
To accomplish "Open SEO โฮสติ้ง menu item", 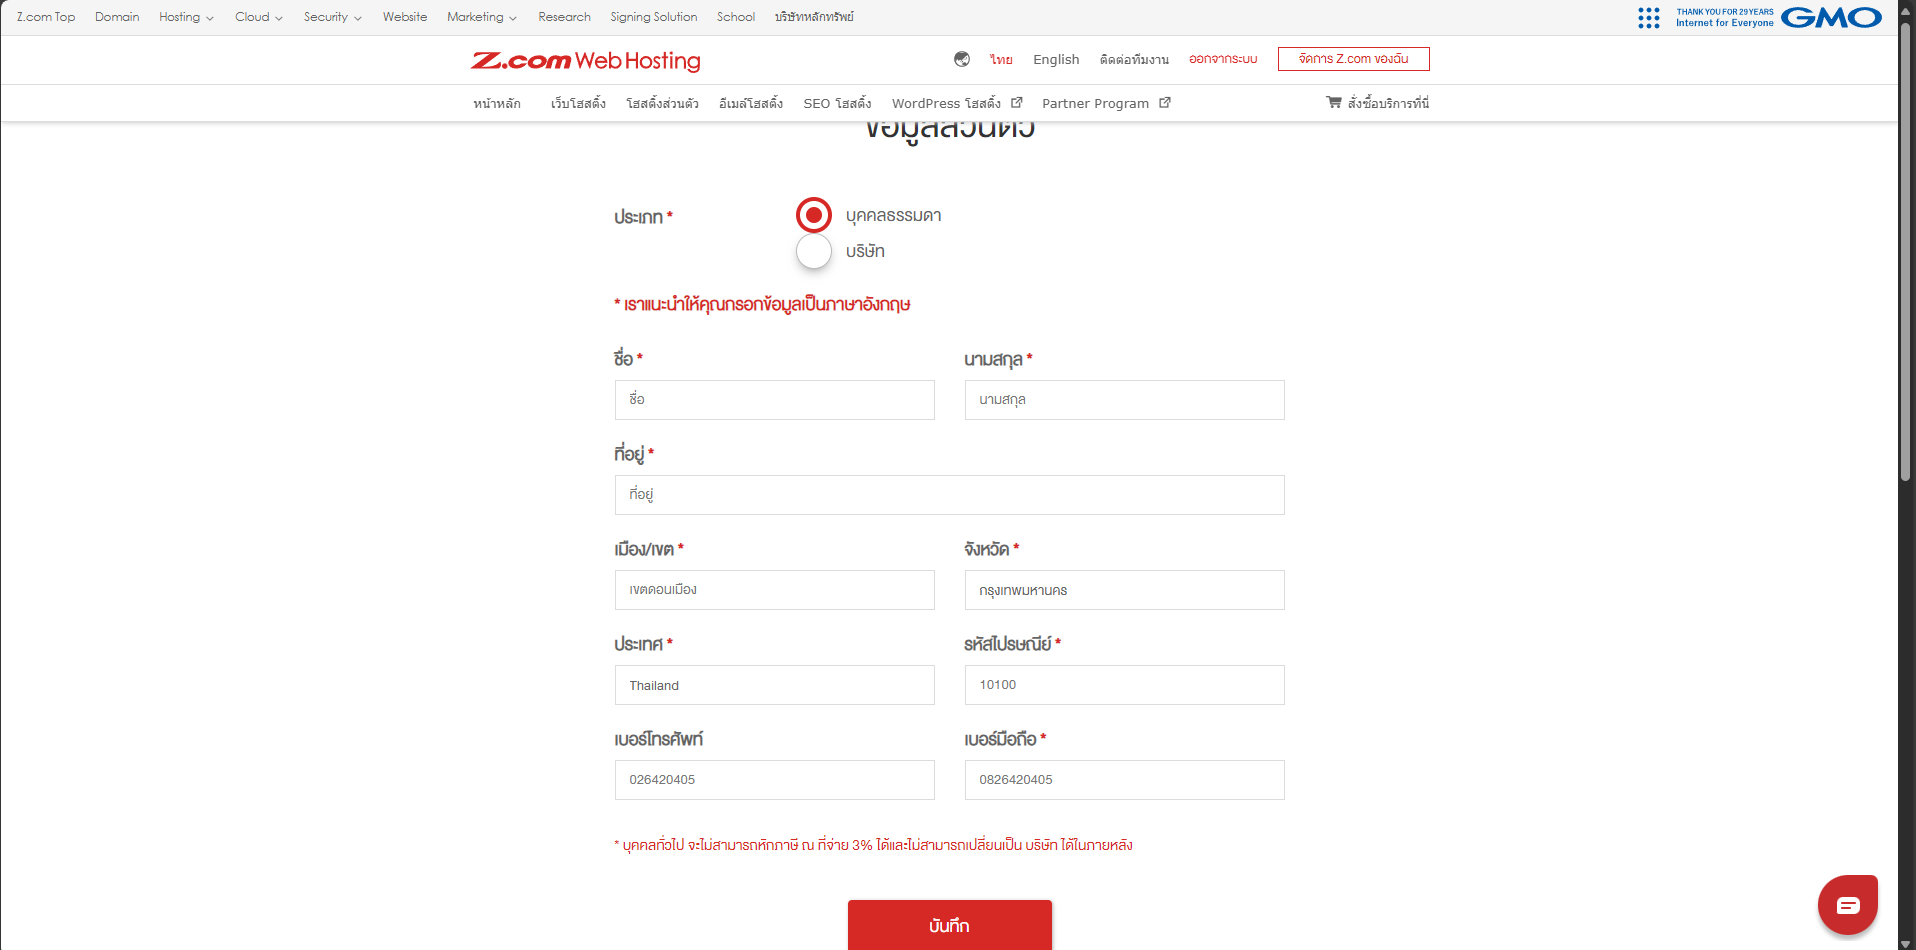I will (837, 103).
